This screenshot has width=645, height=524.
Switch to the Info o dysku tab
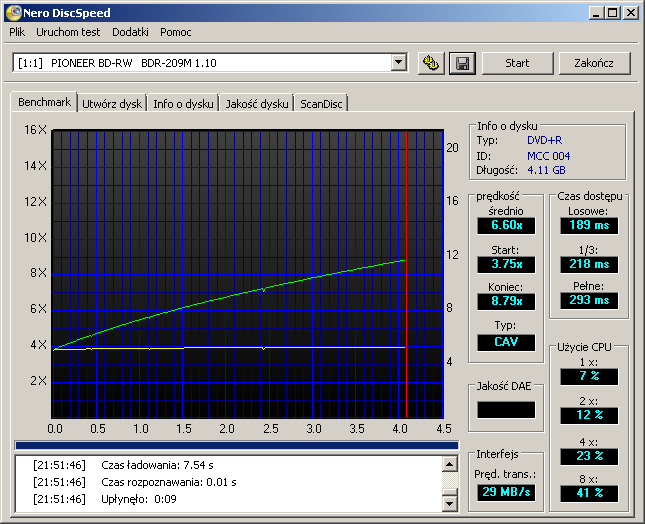[x=183, y=104]
